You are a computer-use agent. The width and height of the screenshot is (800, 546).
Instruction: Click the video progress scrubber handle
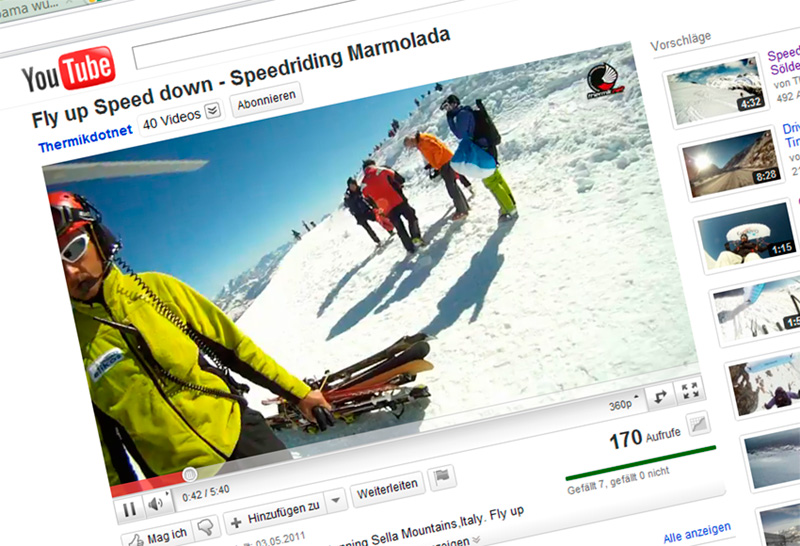coord(189,475)
